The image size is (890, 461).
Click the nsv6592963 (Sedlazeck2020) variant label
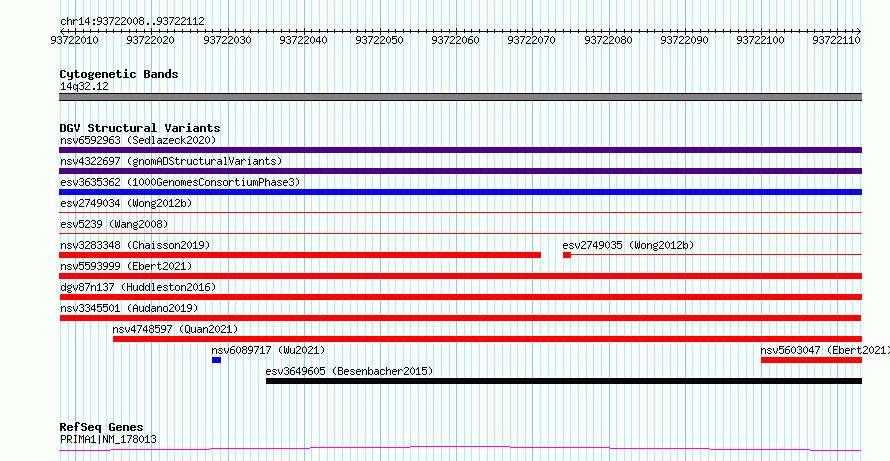tap(138, 140)
